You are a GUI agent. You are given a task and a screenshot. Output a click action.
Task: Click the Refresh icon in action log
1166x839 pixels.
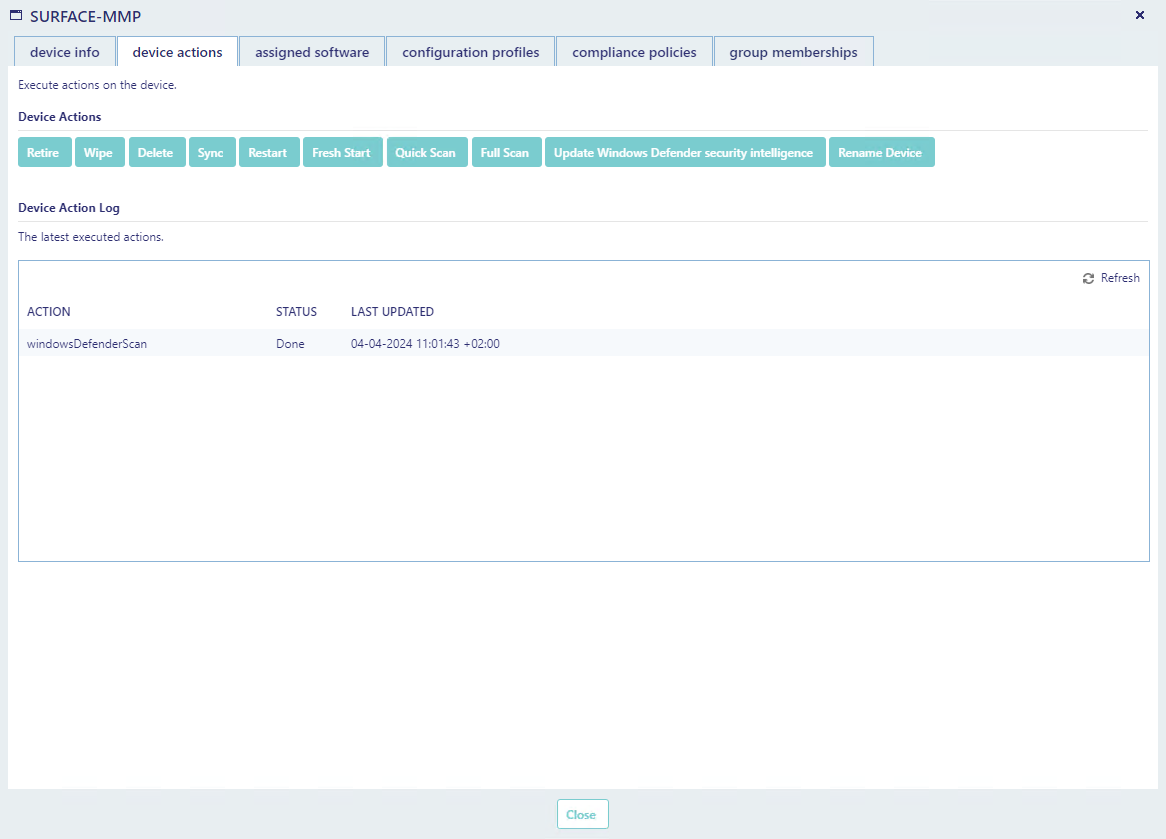1088,279
